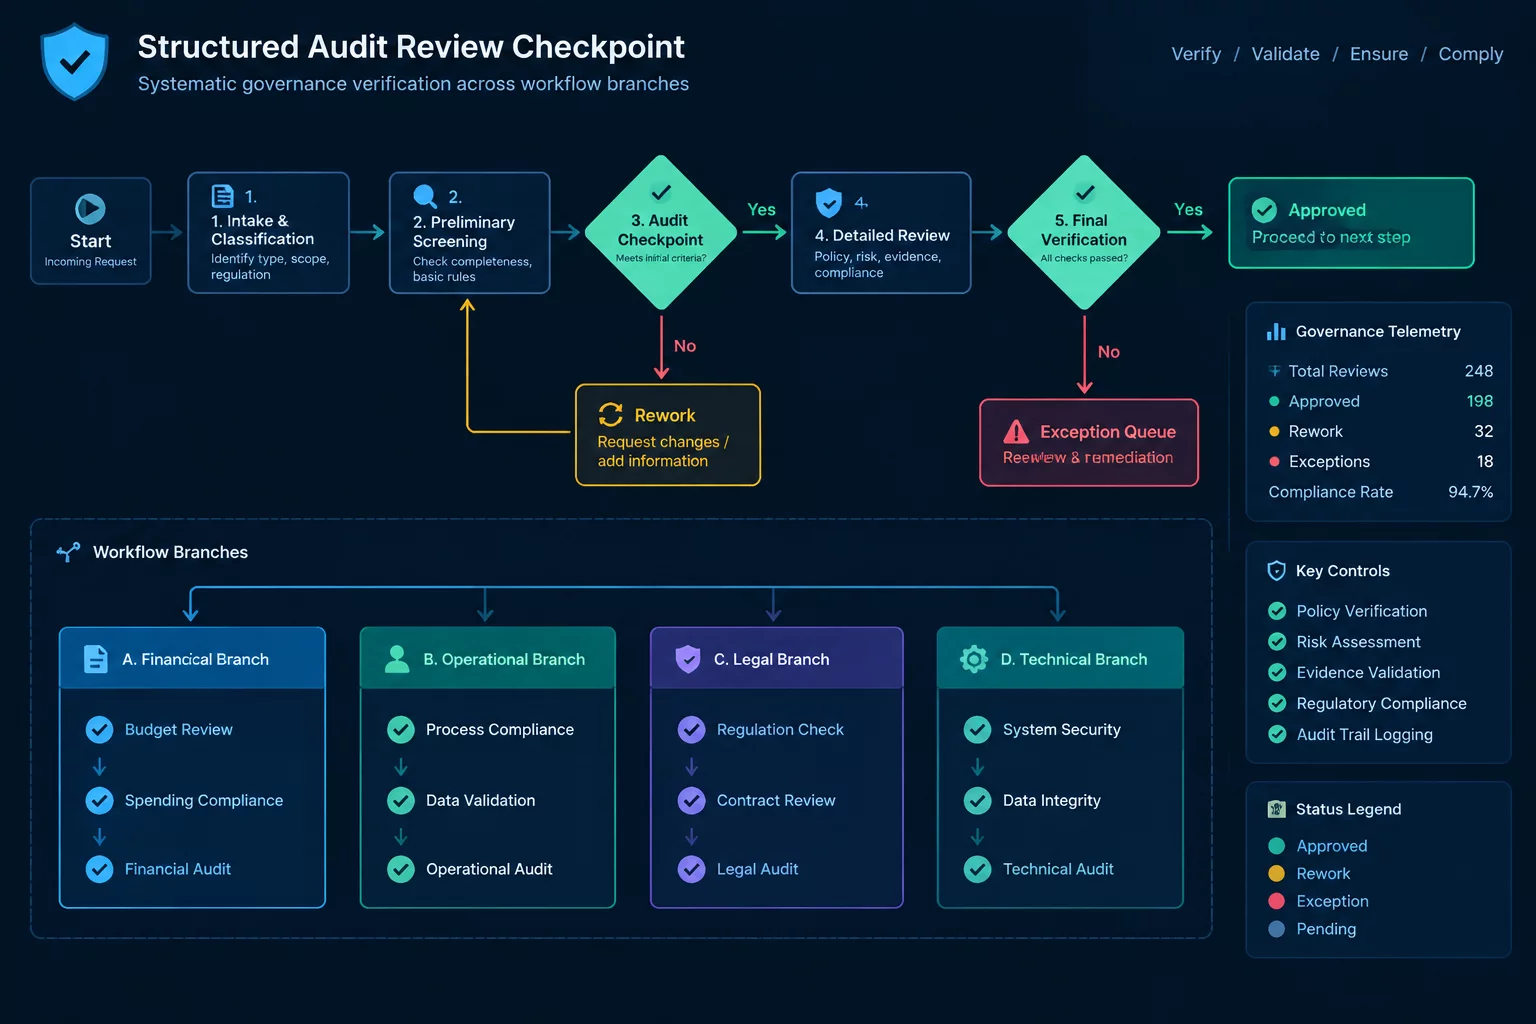Toggle the System Security check circle
Viewport: 1536px width, 1024px height.
[x=977, y=730]
